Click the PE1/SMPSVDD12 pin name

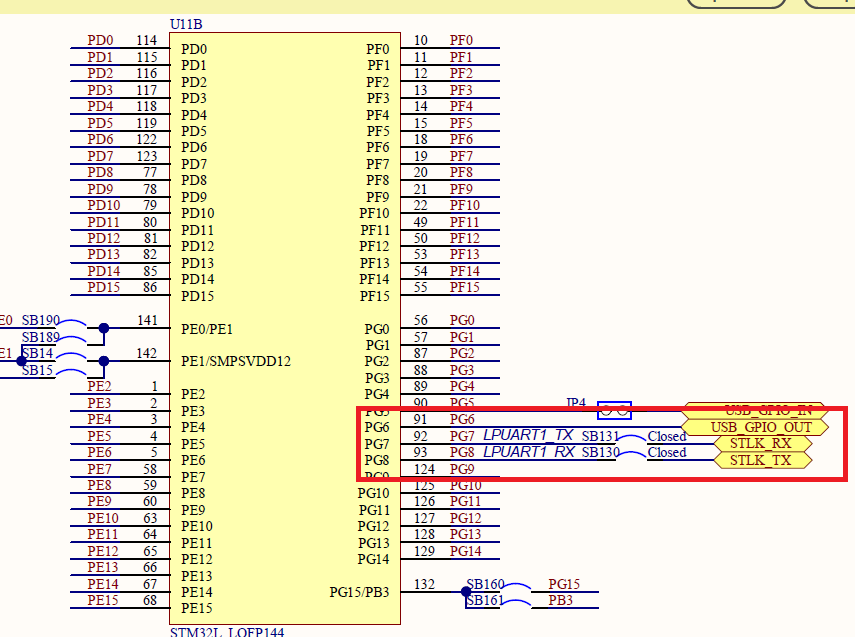tap(236, 362)
